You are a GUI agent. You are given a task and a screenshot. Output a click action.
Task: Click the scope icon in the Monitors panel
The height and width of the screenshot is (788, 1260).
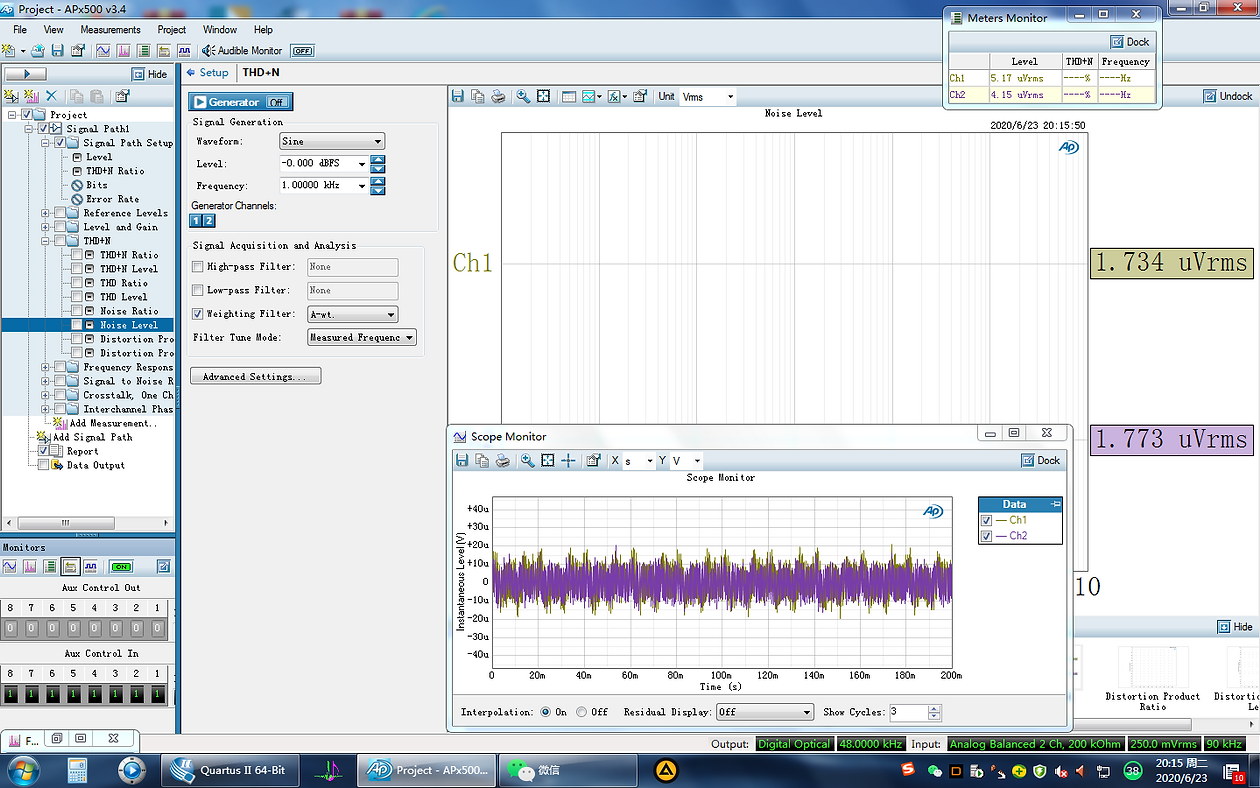tap(9, 566)
